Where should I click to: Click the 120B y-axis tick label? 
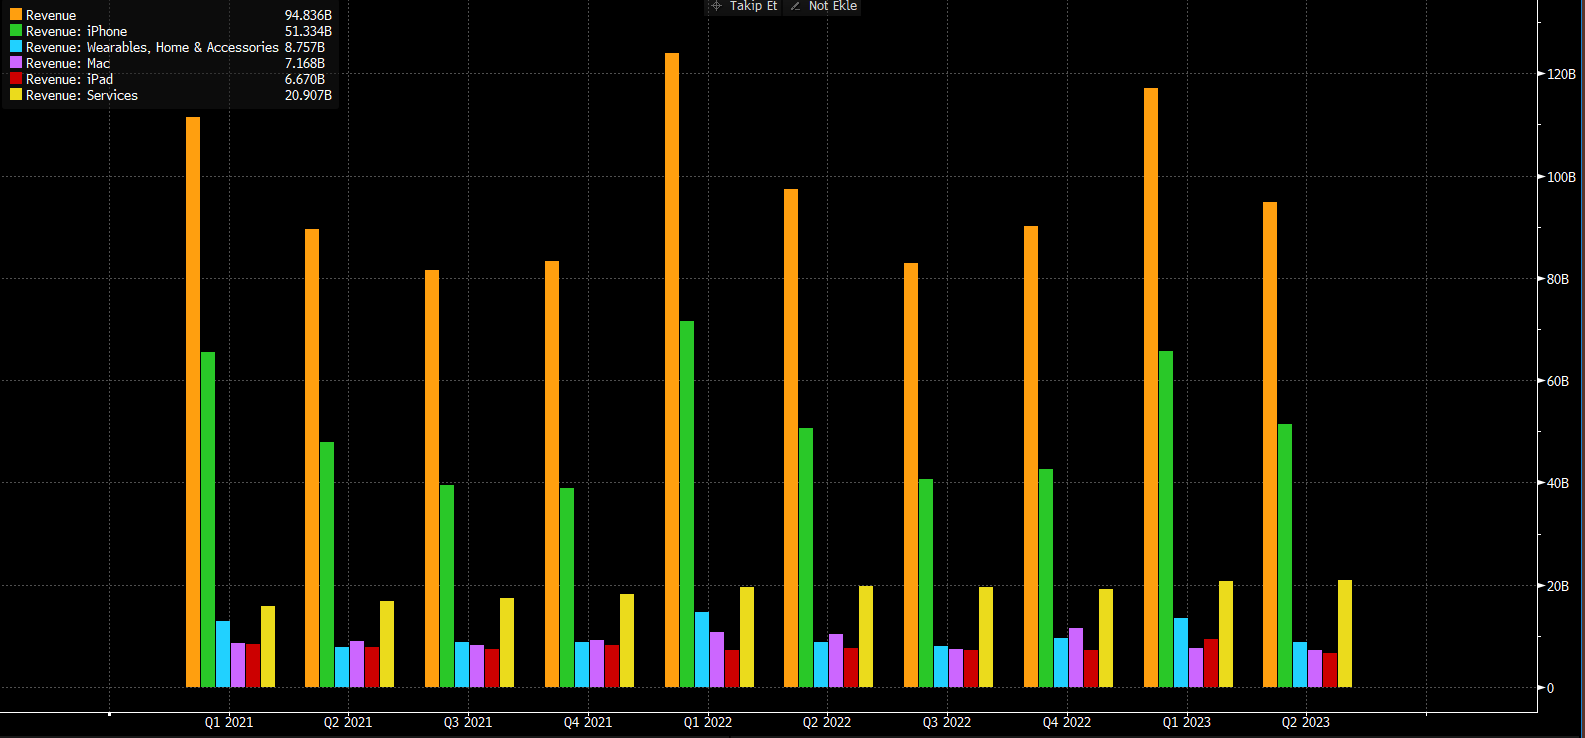pos(1561,74)
